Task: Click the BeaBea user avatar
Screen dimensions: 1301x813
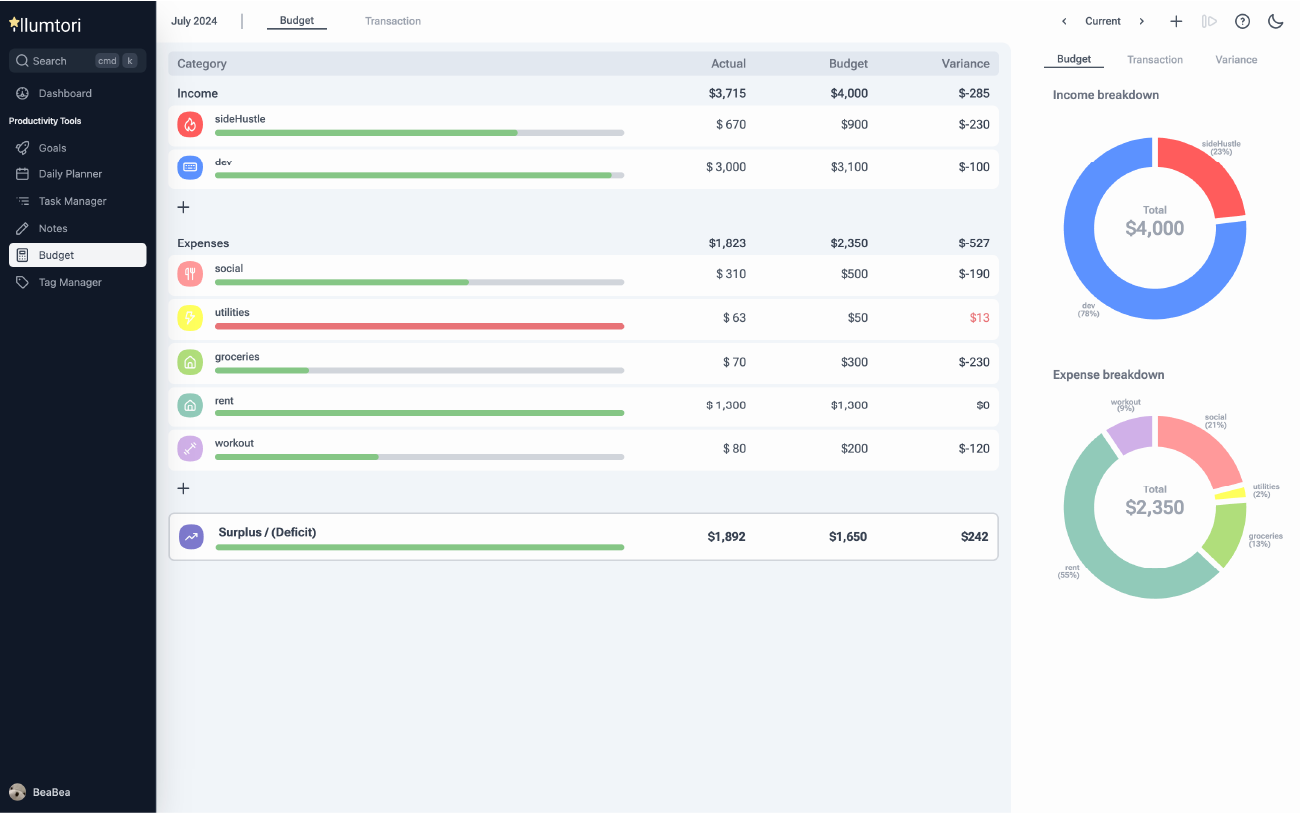Action: pyautogui.click(x=18, y=792)
